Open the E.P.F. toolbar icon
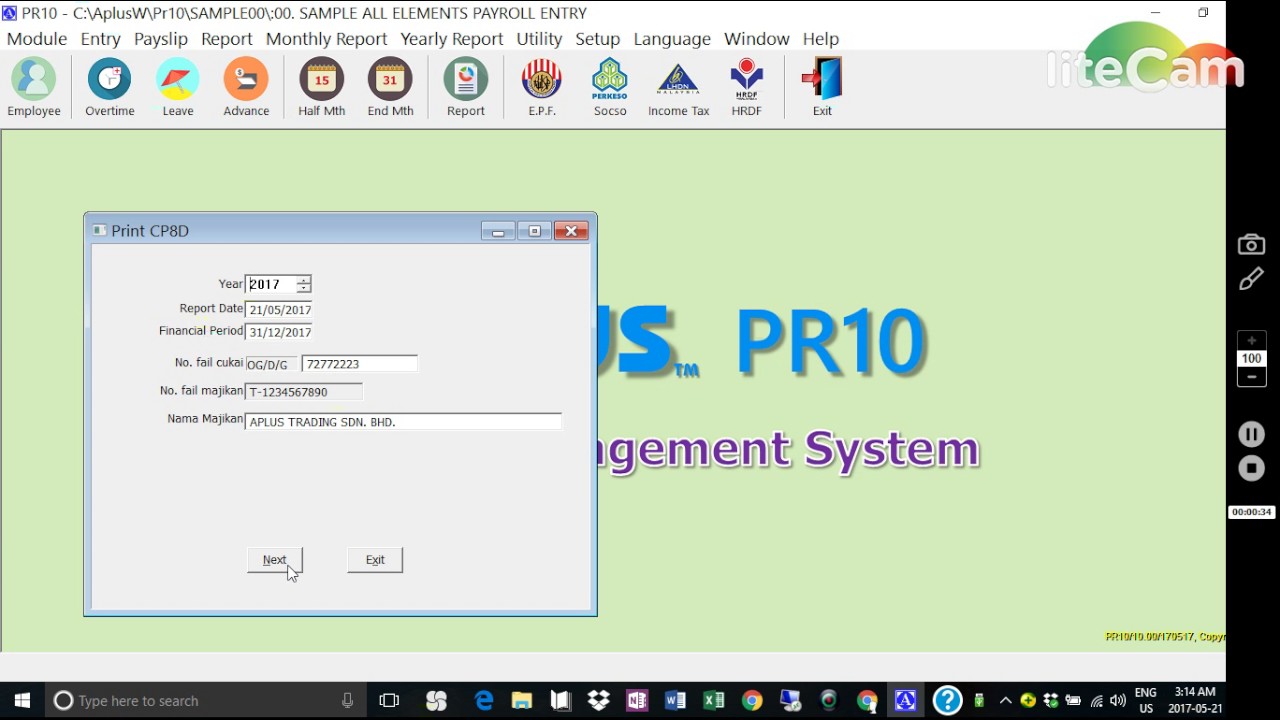 tap(542, 88)
